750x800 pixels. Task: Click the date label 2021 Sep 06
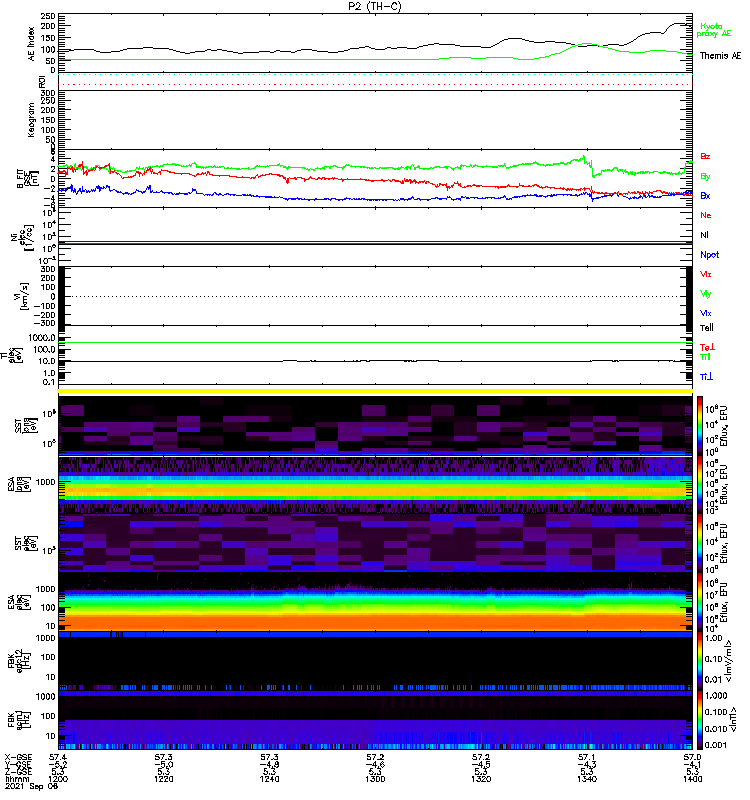(x=31, y=786)
